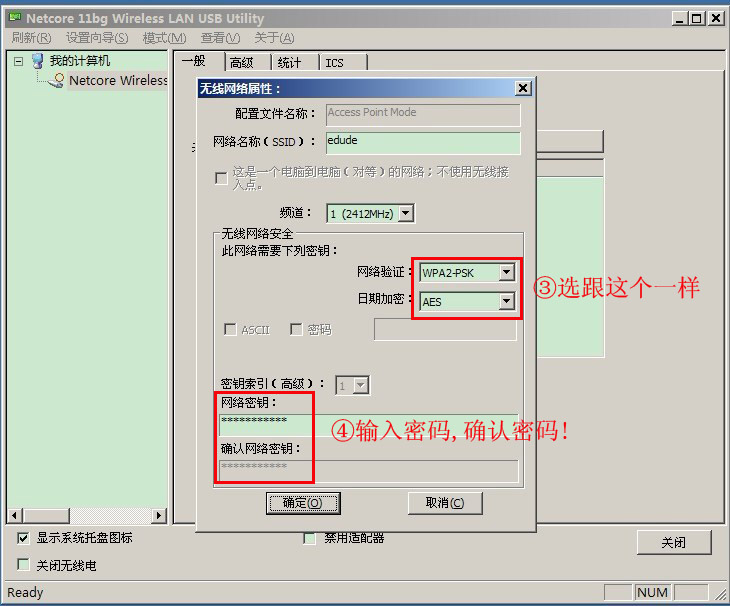This screenshot has height=606, width=730.
Task: Open the 查看(V) menu
Action: click(x=220, y=38)
